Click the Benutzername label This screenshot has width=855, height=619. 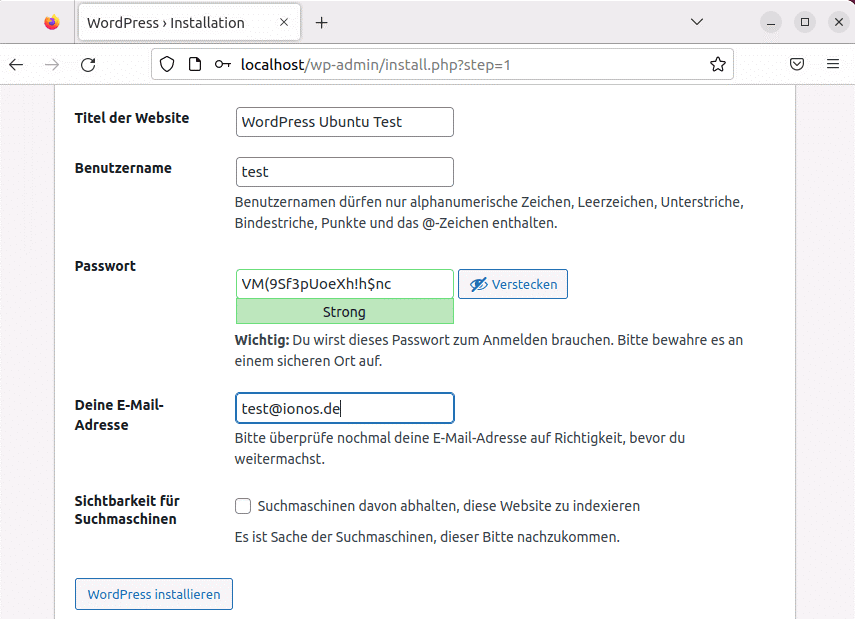pyautogui.click(x=123, y=168)
